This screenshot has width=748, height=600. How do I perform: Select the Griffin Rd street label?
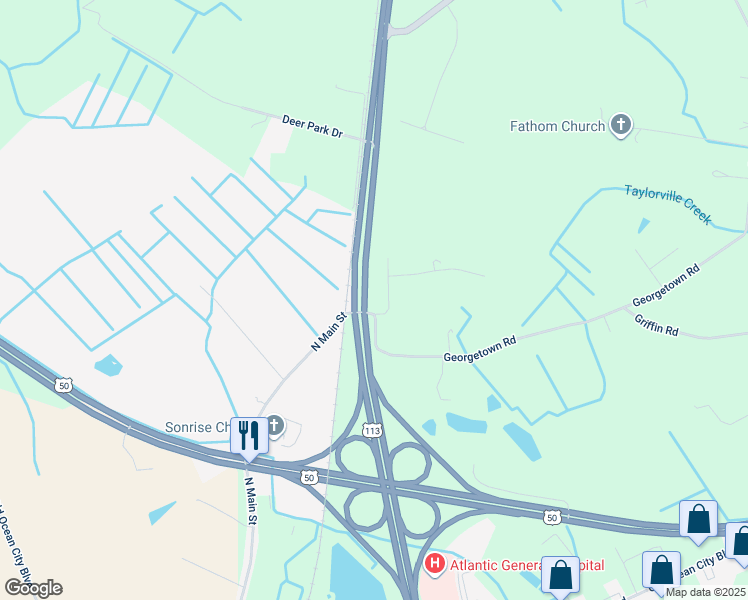tap(656, 325)
